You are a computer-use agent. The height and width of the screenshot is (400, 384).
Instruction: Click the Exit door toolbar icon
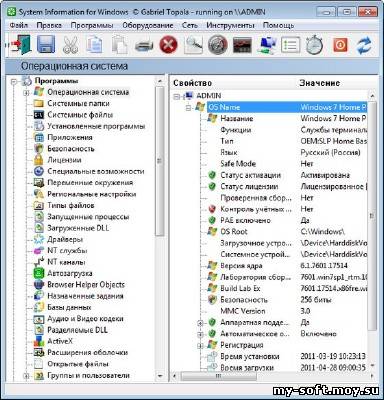pos(21,45)
